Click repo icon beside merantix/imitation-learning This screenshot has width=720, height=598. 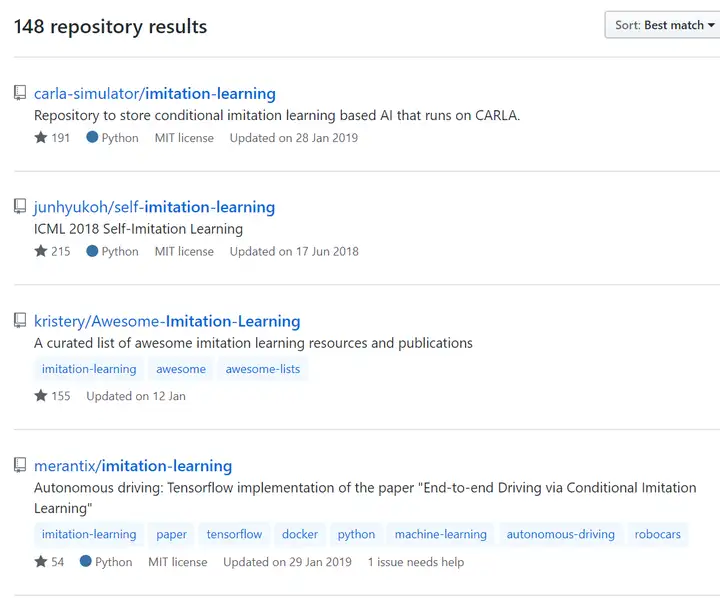coord(20,466)
